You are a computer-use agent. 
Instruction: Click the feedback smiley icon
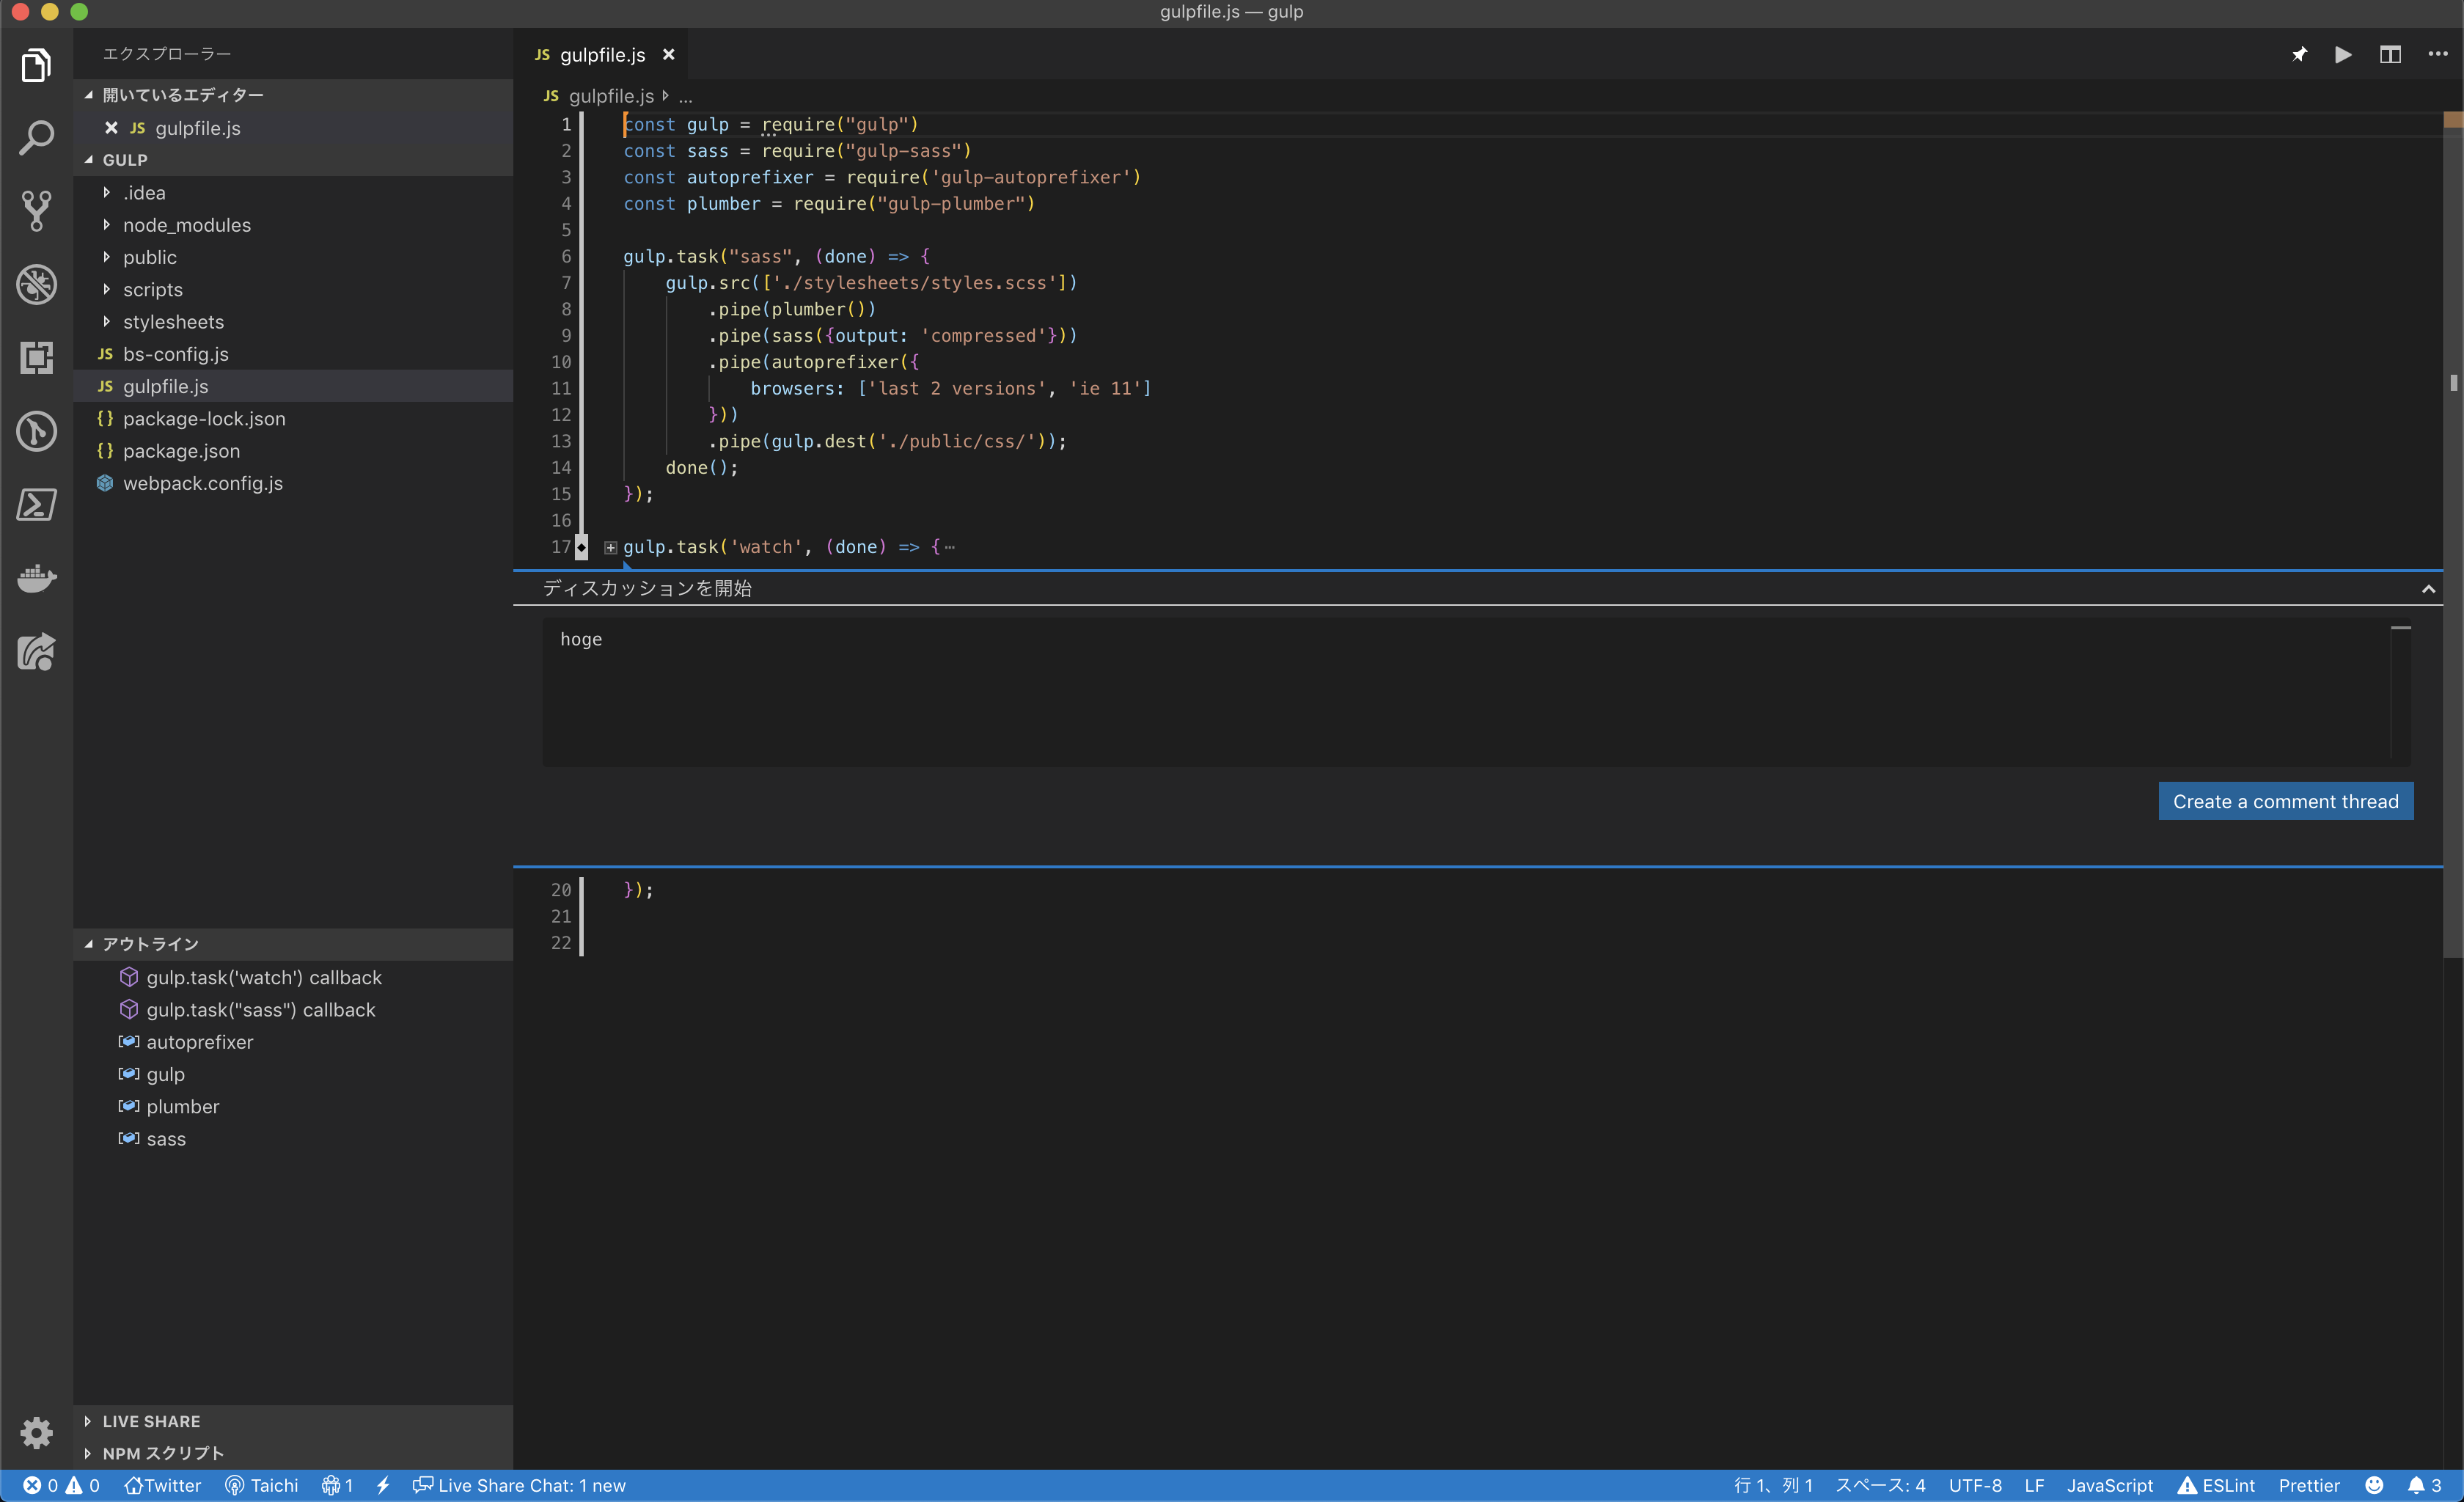pyautogui.click(x=2374, y=1485)
